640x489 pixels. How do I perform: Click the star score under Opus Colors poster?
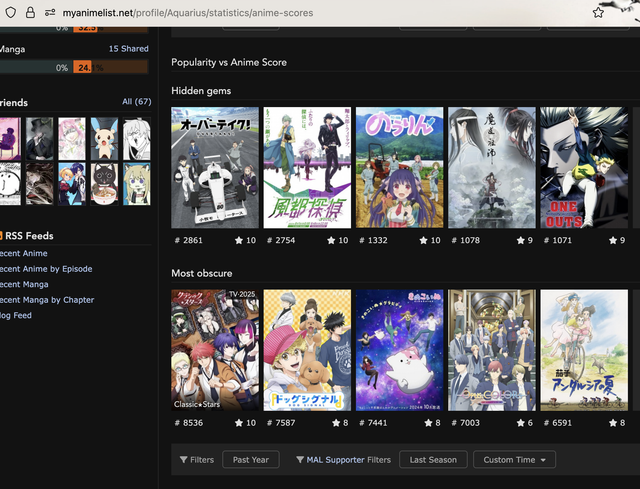[x=524, y=422]
